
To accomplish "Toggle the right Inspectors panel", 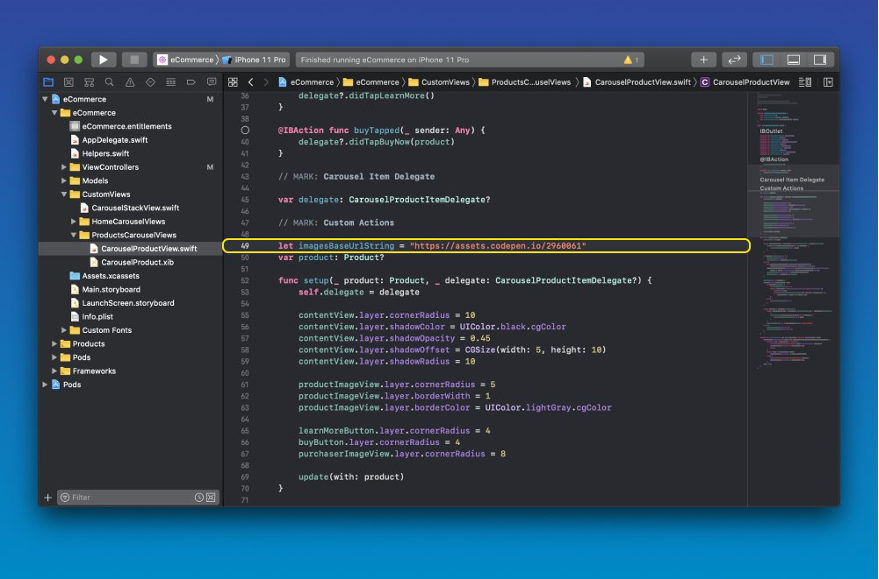I will (820, 60).
